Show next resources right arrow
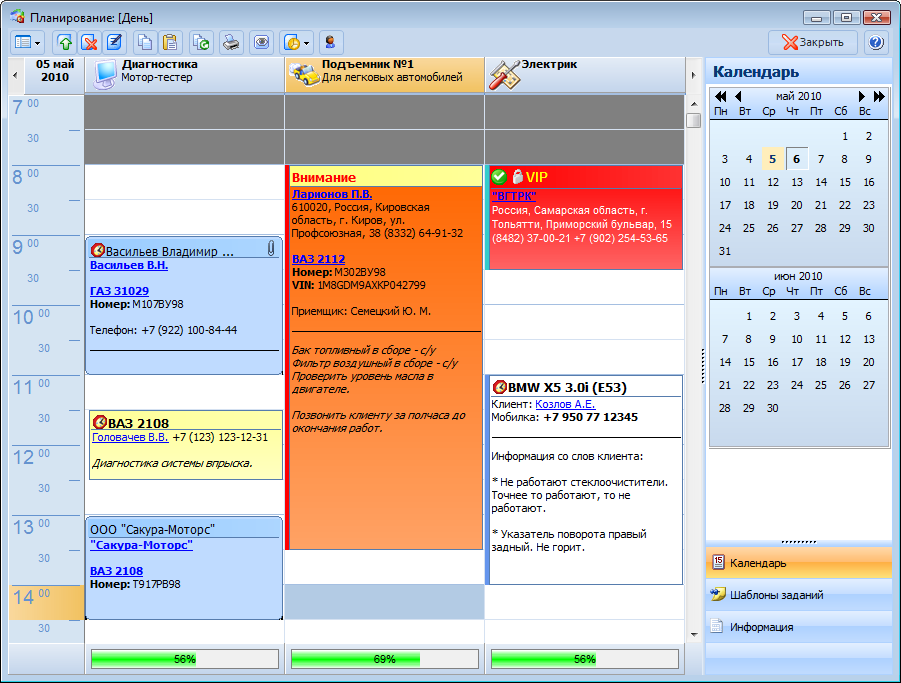The height and width of the screenshot is (683, 901). [694, 75]
